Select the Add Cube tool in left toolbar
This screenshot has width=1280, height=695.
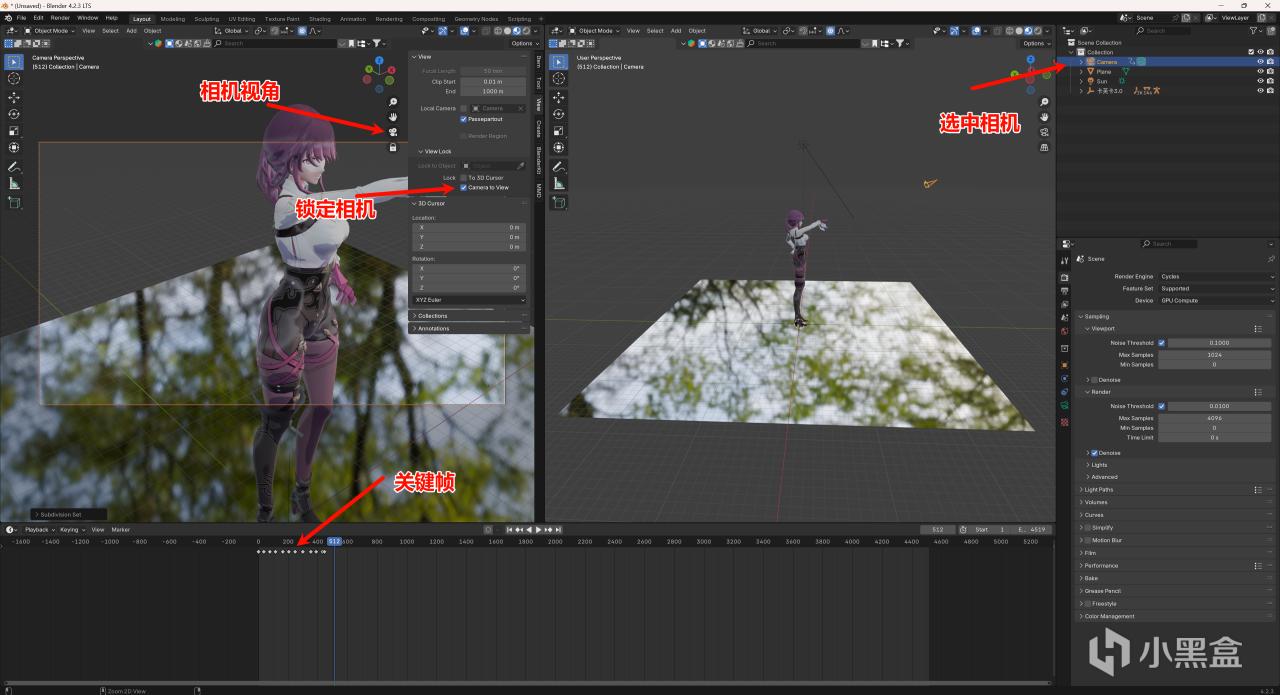tap(14, 203)
